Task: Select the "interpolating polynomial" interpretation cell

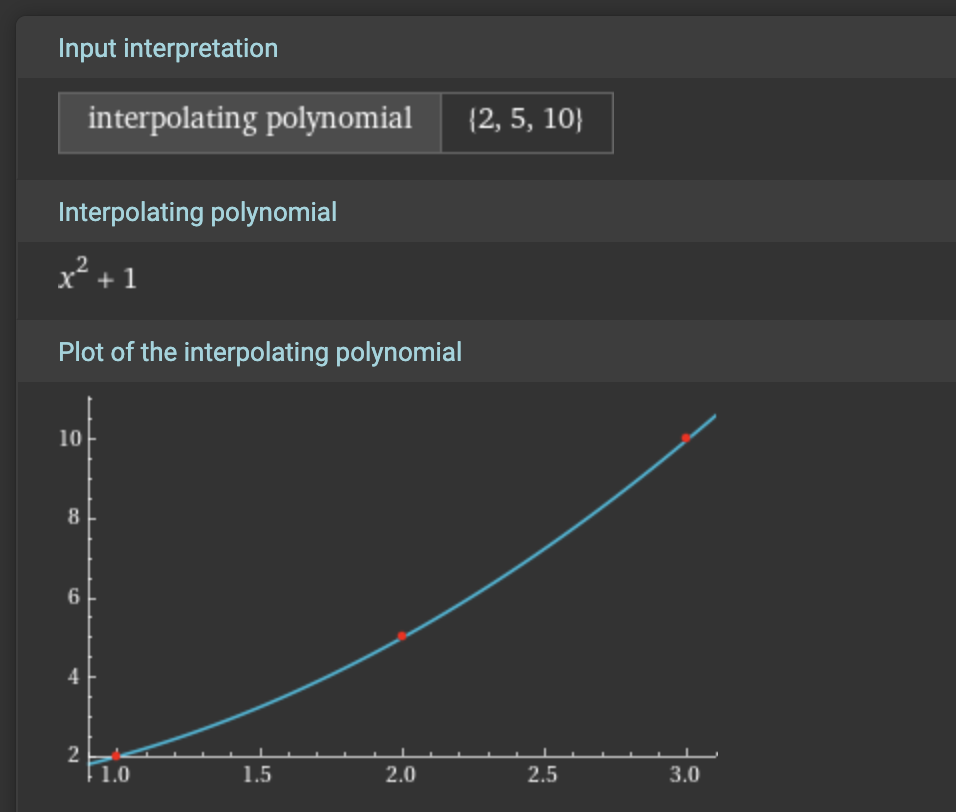Action: tap(250, 121)
